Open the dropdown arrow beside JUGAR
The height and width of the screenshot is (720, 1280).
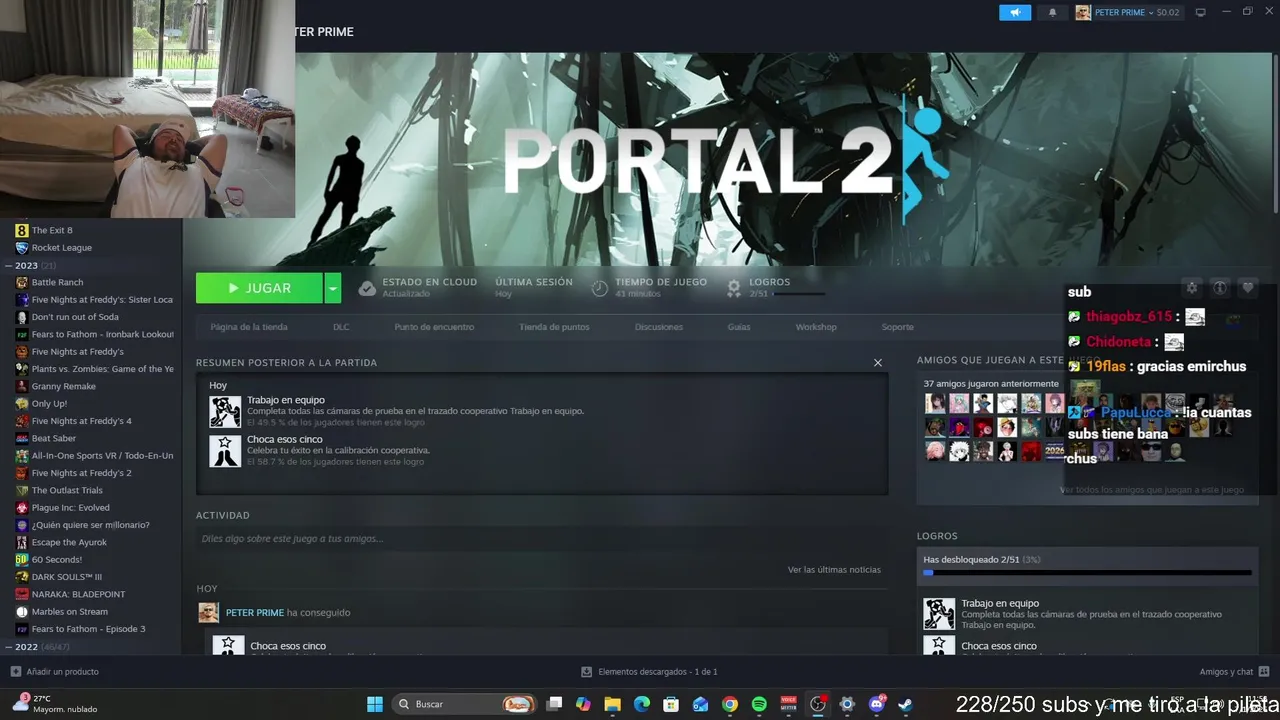click(333, 288)
